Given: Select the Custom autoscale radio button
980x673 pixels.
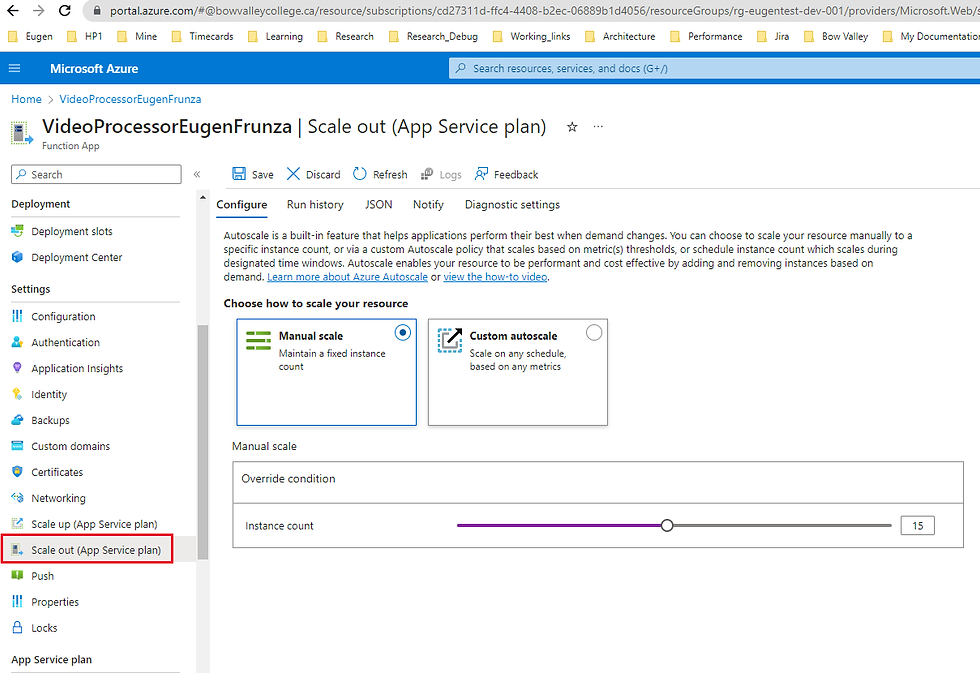Looking at the screenshot, I should [x=594, y=332].
